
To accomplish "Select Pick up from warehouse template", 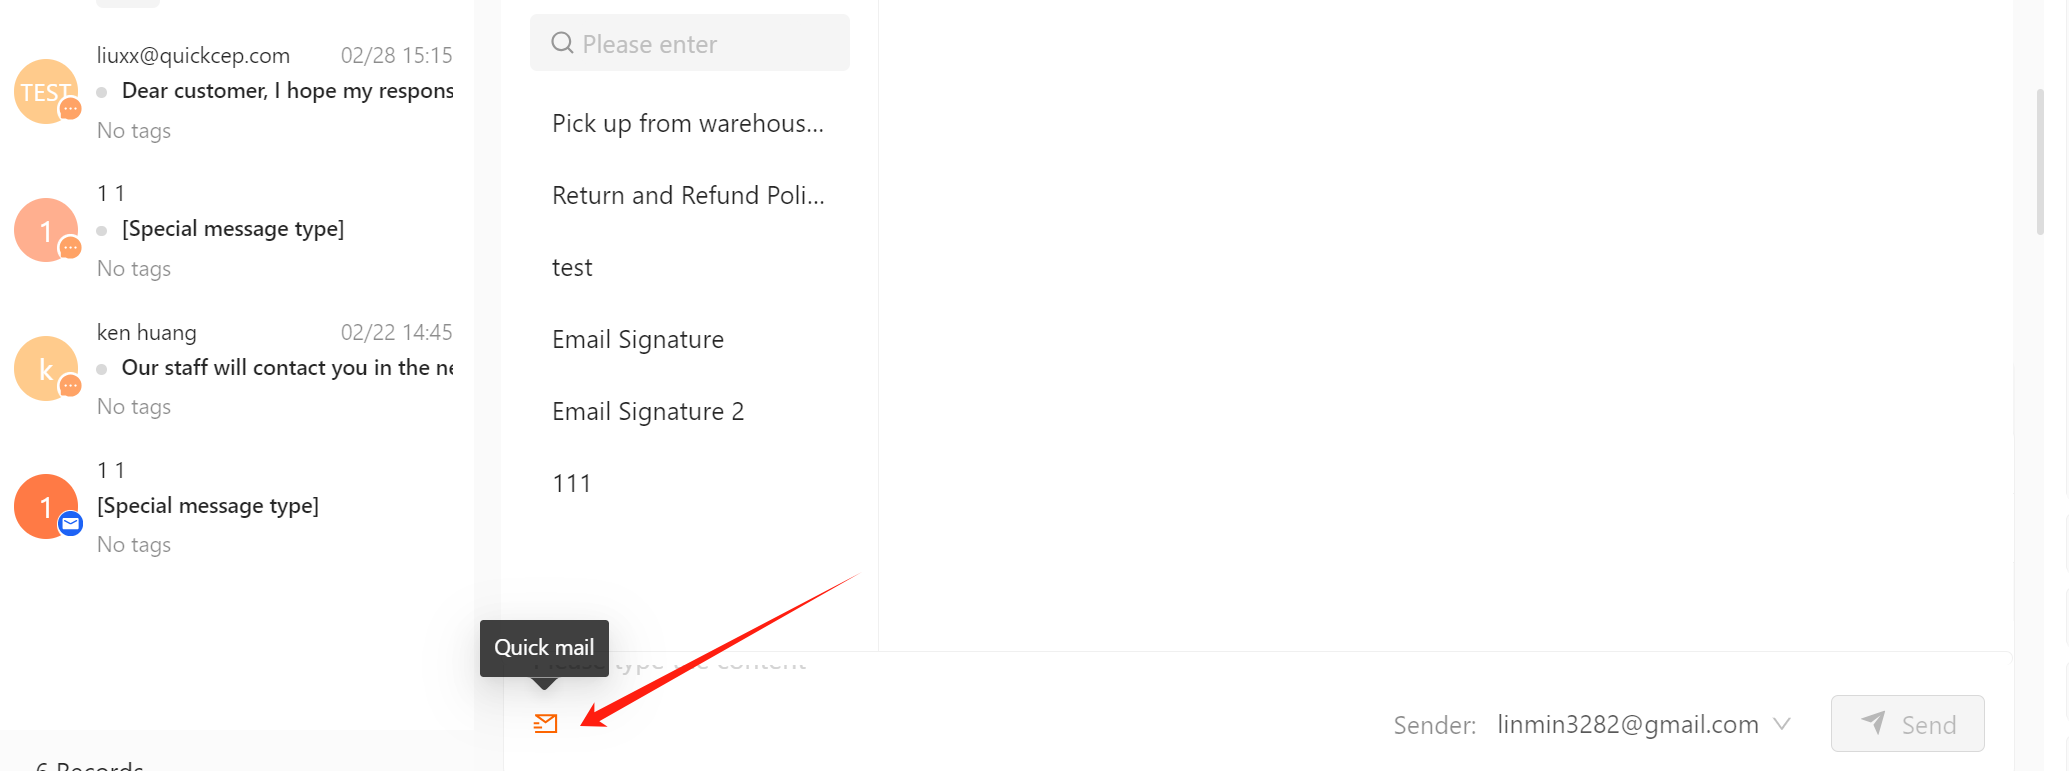I will (x=688, y=123).
